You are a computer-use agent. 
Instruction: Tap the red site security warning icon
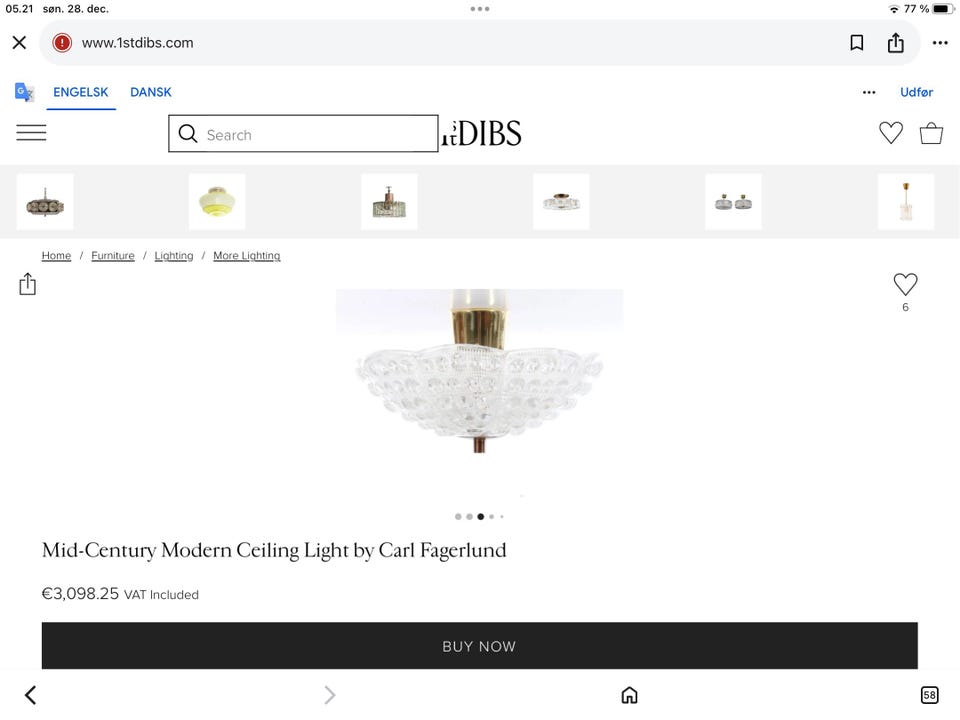point(62,43)
